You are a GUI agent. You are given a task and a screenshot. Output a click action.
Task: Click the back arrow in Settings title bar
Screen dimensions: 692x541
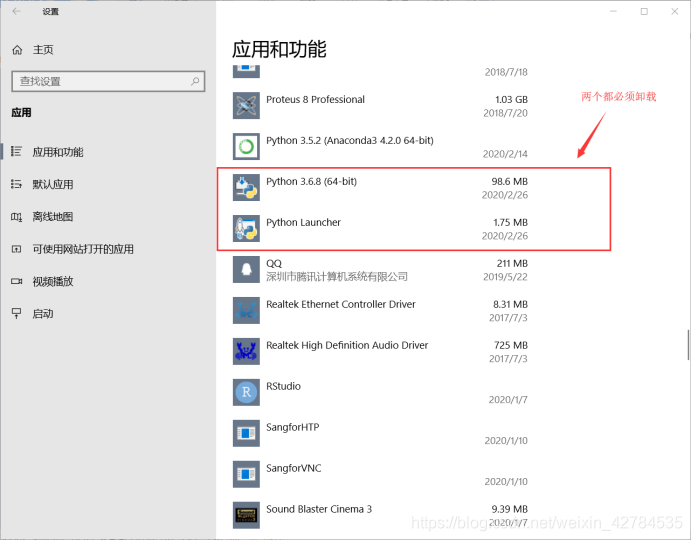coord(16,11)
